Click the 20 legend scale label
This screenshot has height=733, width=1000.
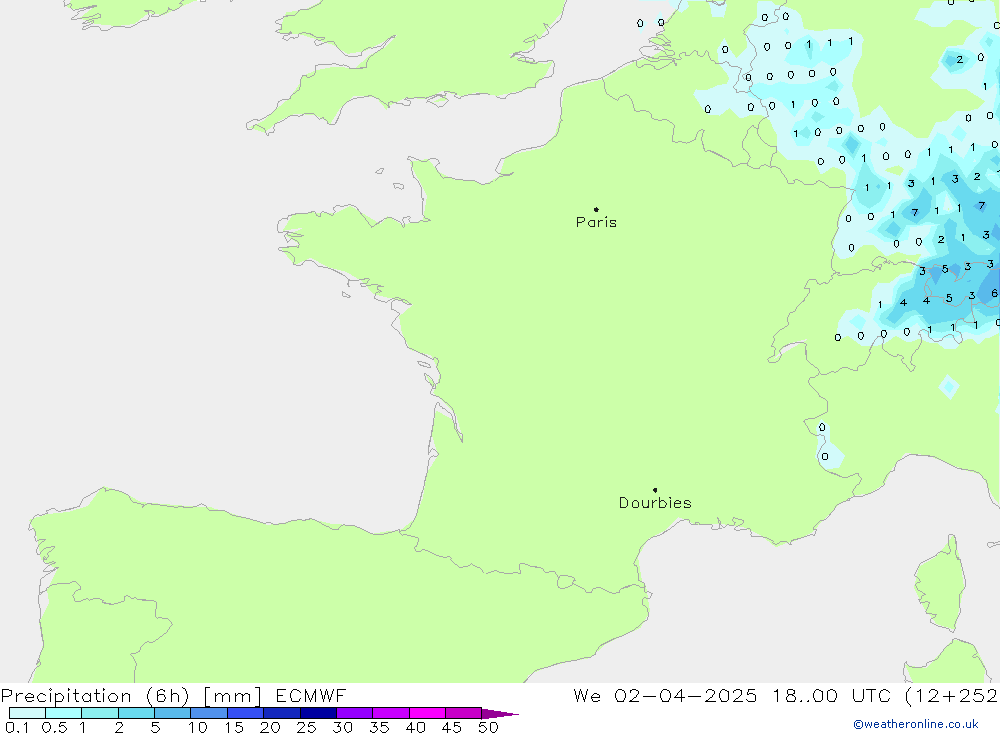pyautogui.click(x=270, y=727)
